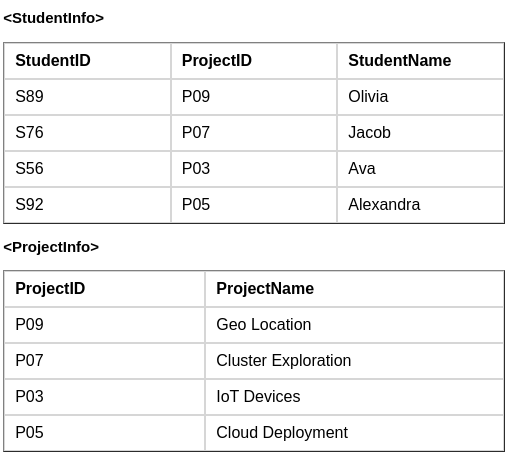Select the S92 cell
The width and height of the screenshot is (509, 459).
click(x=88, y=205)
